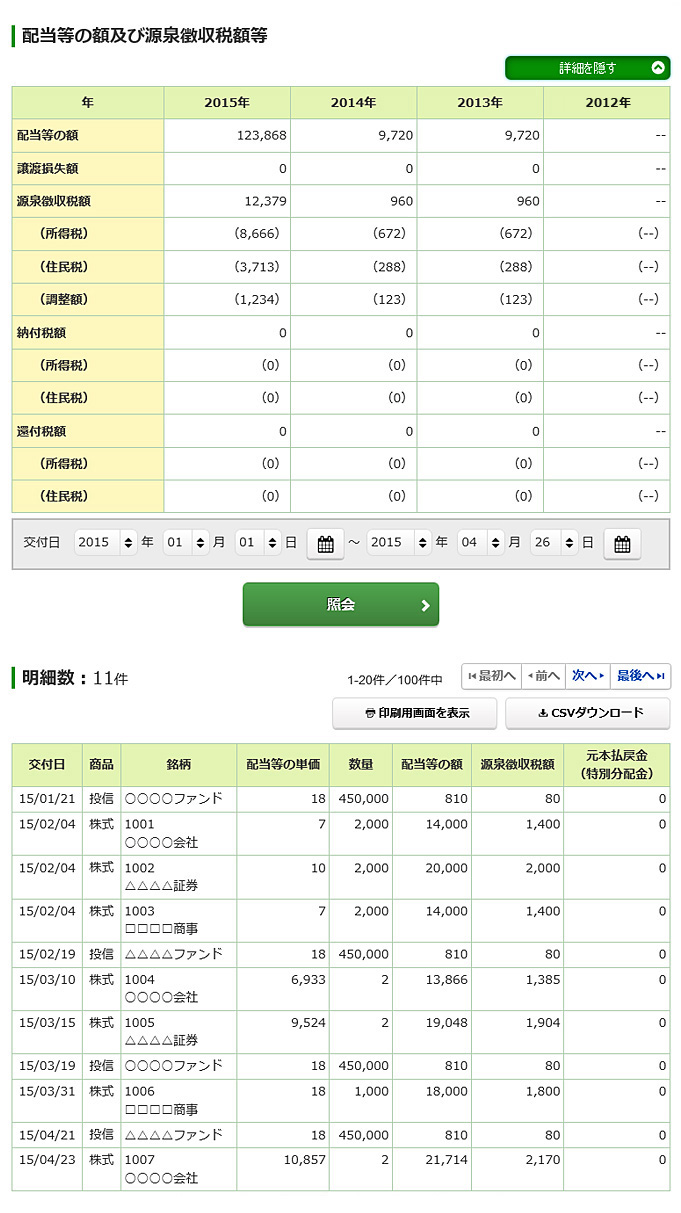This screenshot has height=1213, width=681.
Task: Open the start month 01 dropdown
Action: point(186,542)
